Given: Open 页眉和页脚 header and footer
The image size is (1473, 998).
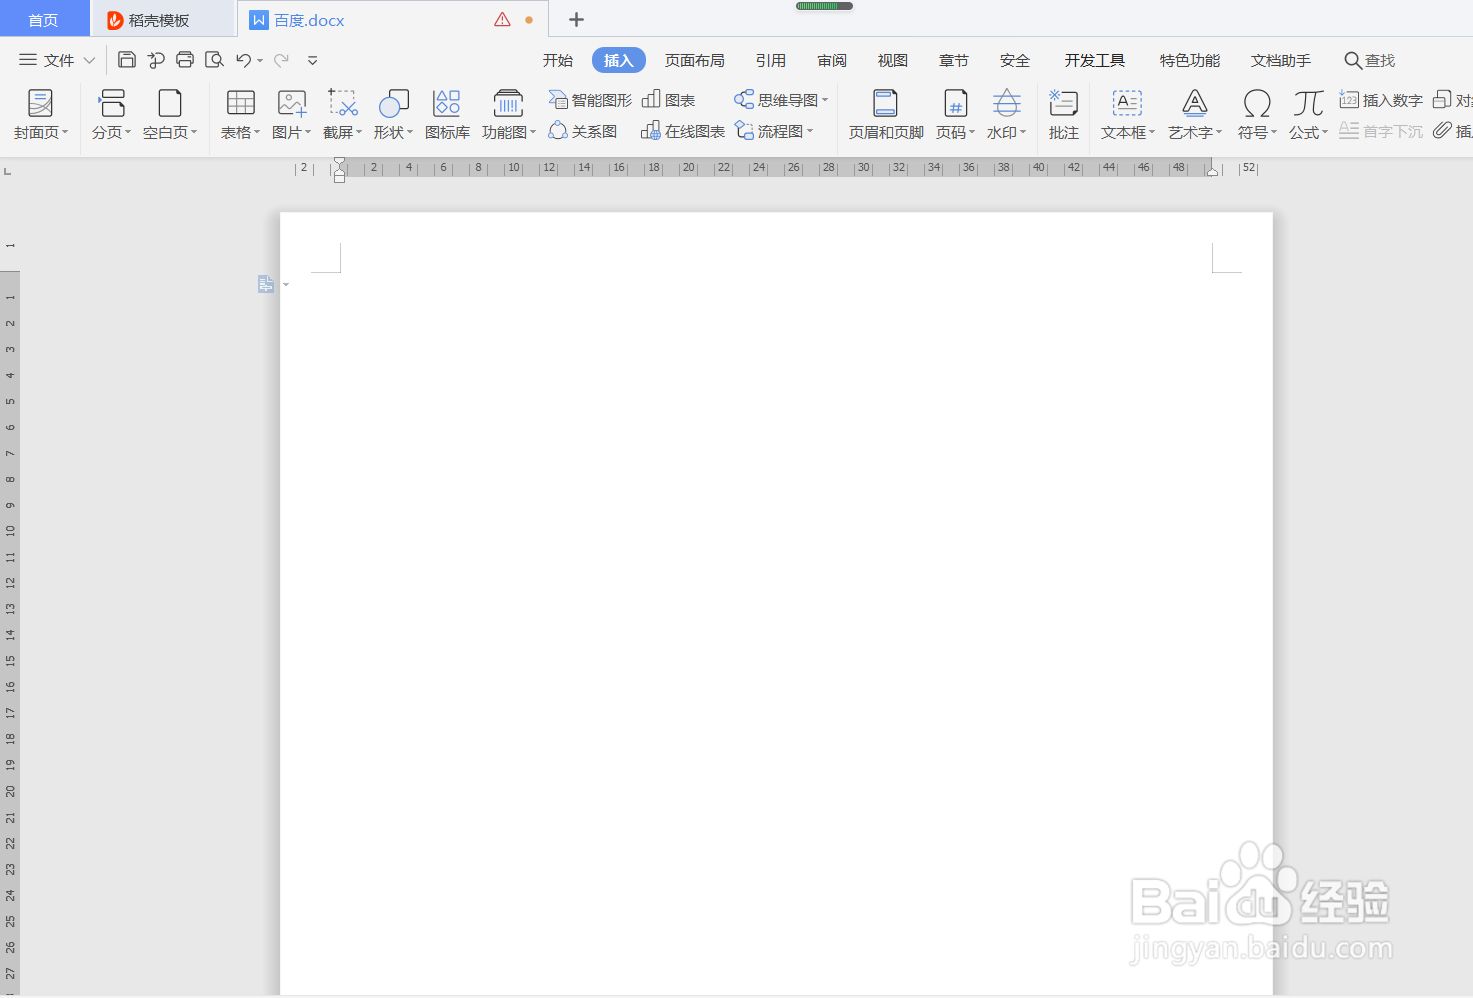Looking at the screenshot, I should [x=886, y=114].
